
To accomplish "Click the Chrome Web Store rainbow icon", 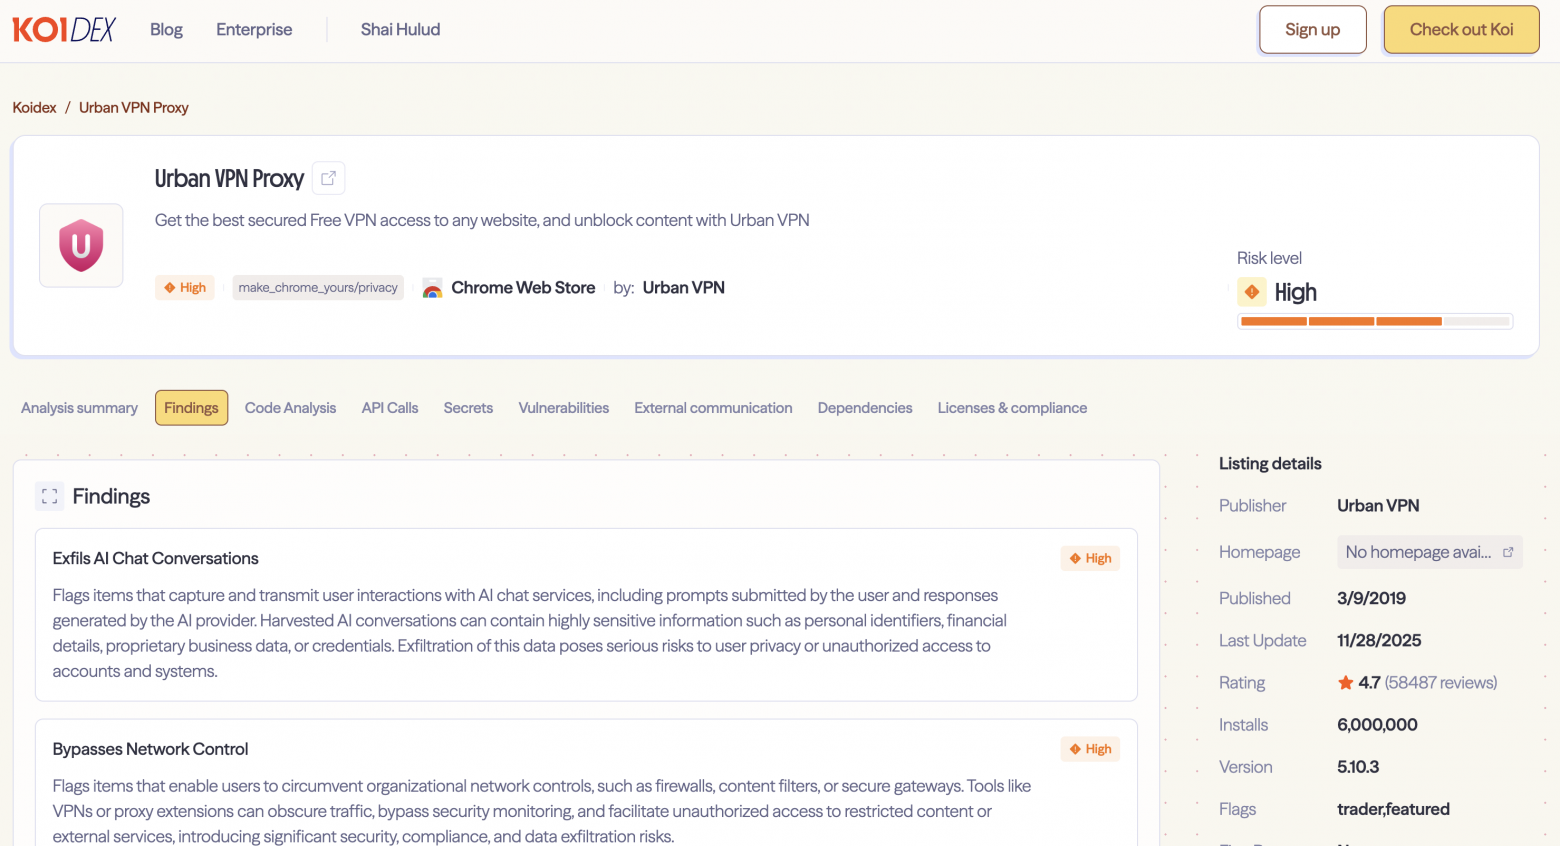I will 432,288.
